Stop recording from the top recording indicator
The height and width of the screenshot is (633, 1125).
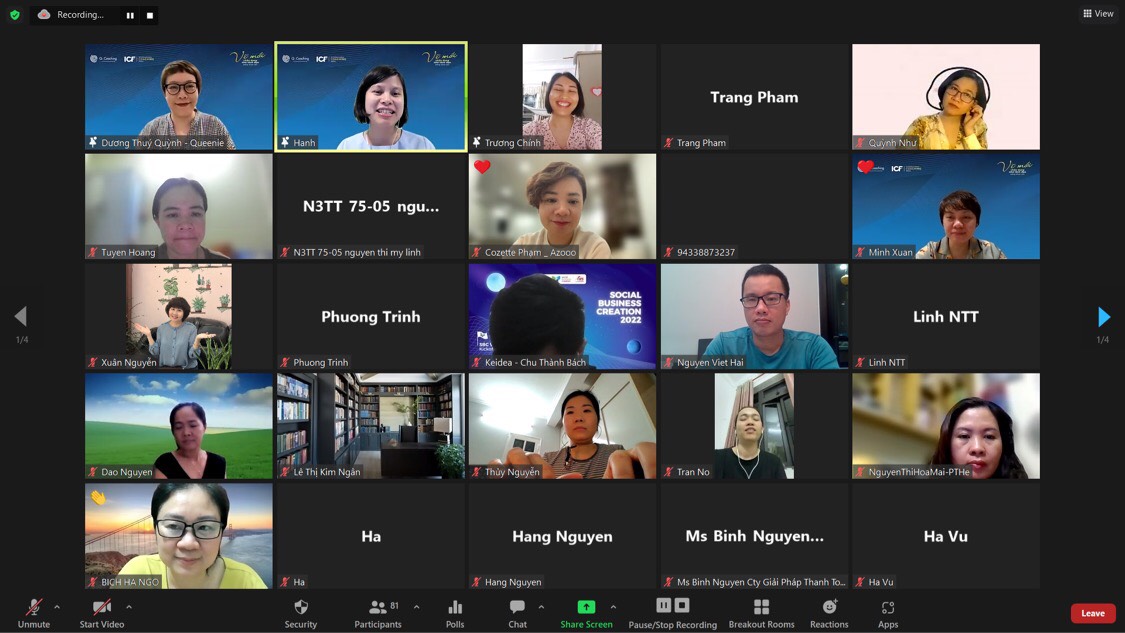pyautogui.click(x=149, y=15)
